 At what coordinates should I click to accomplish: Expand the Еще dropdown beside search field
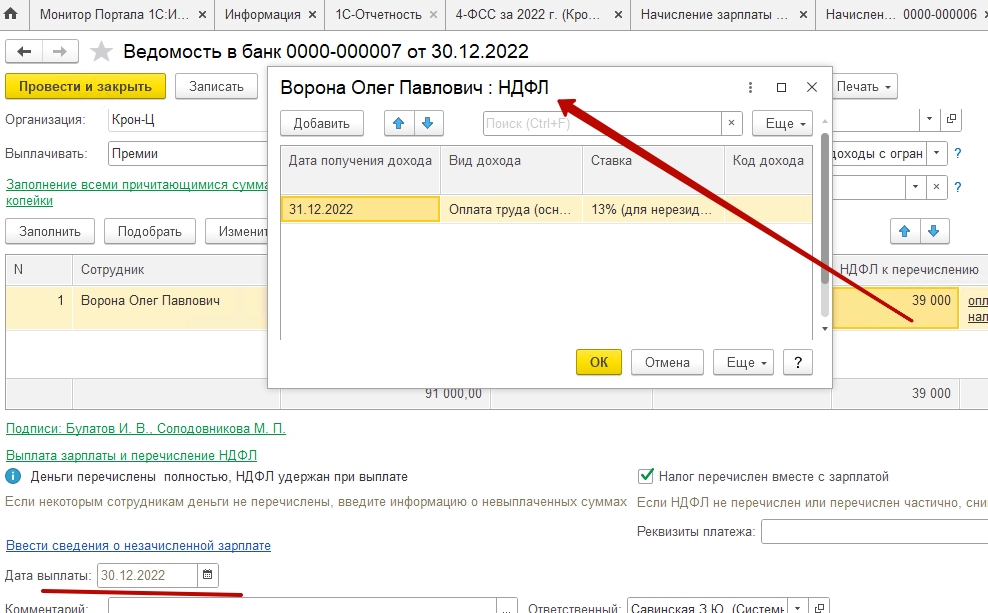coord(781,123)
